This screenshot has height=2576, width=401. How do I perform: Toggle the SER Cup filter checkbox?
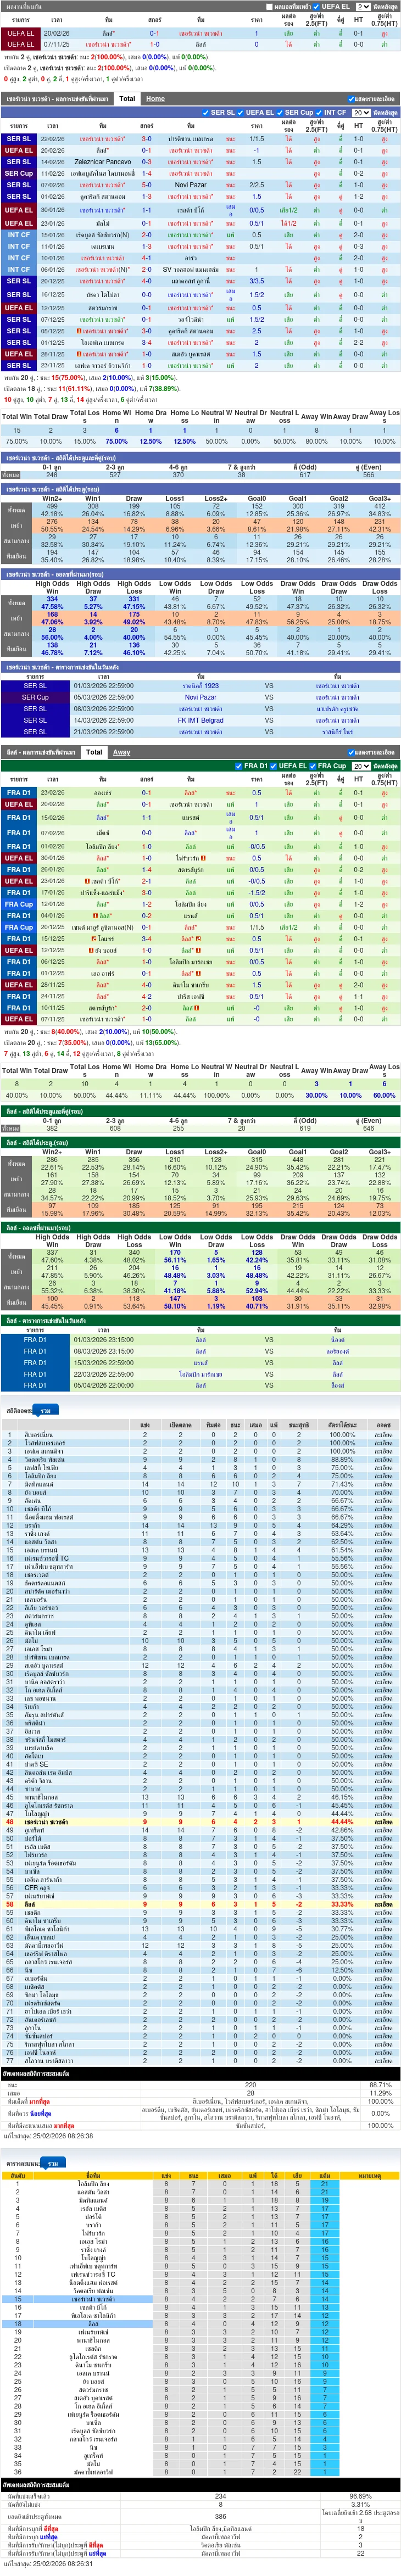281,113
